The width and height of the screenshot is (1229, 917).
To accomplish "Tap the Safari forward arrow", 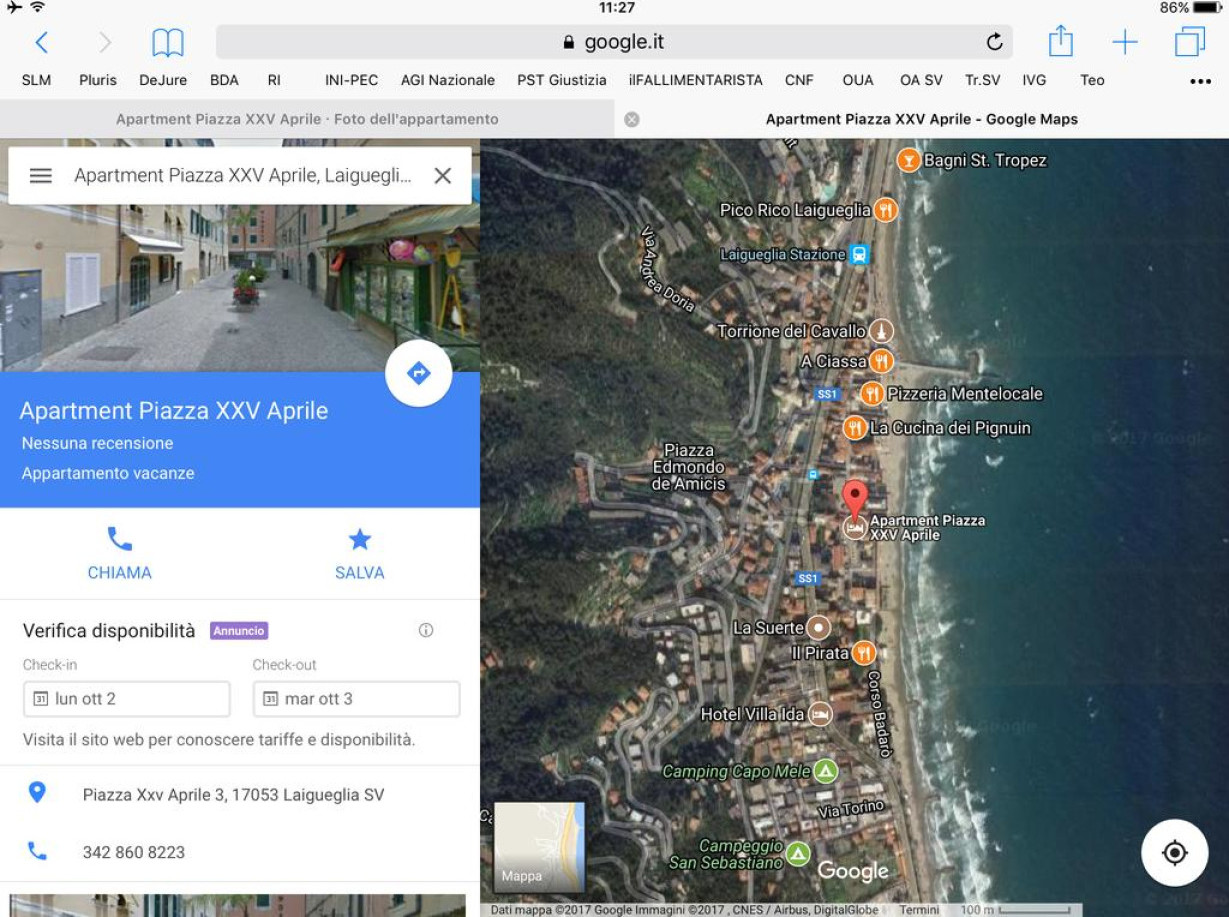I will click(105, 42).
